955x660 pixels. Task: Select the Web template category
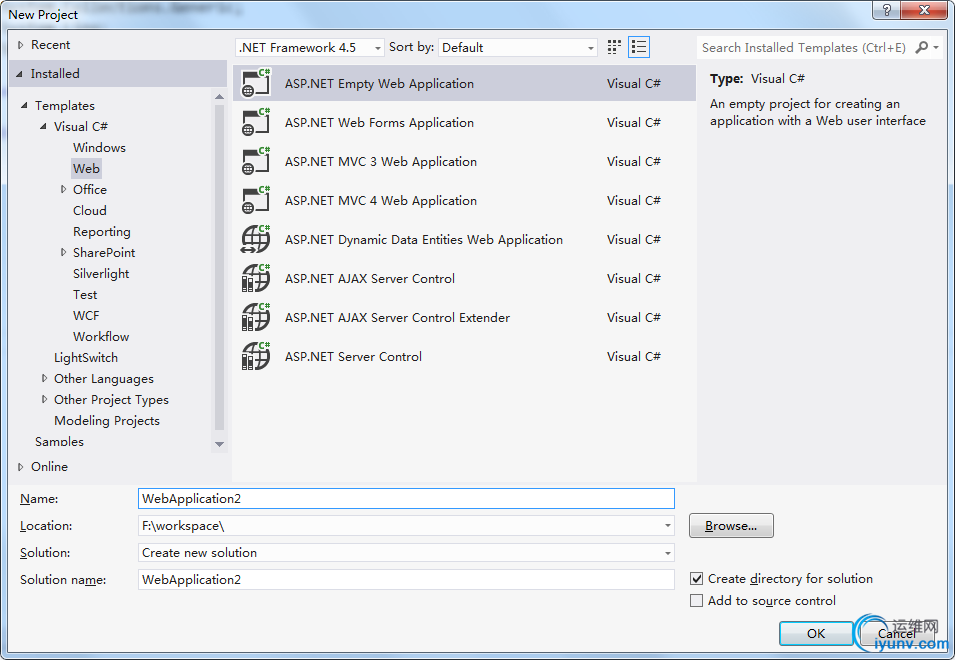click(86, 169)
